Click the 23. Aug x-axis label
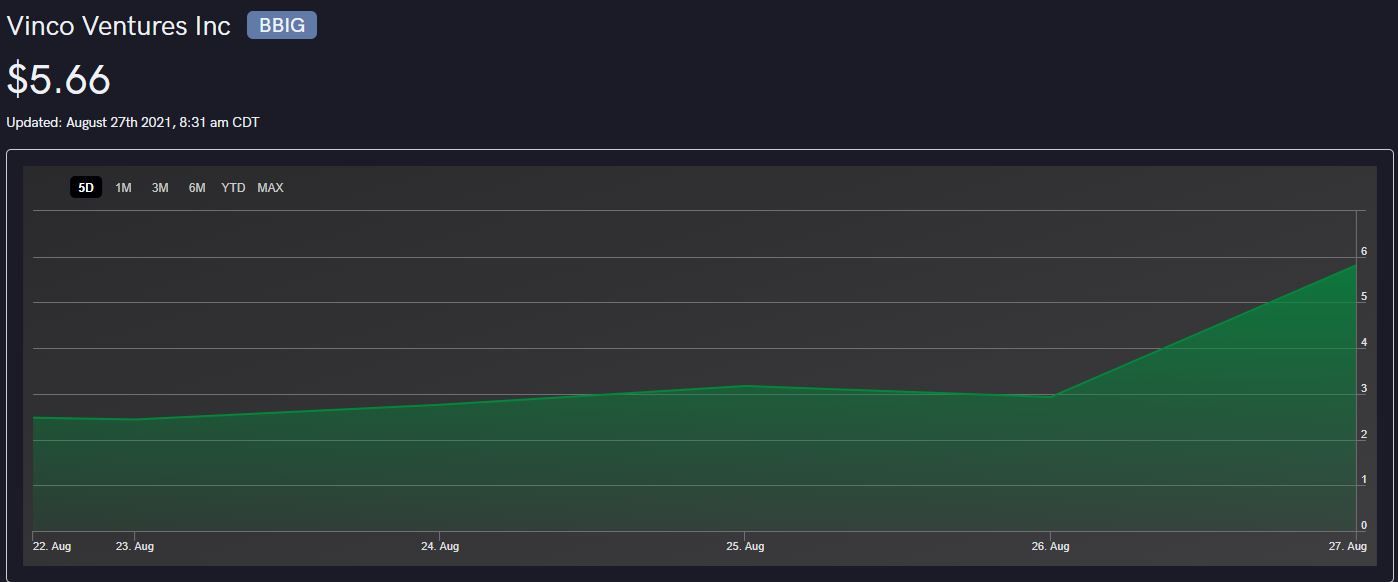This screenshot has height=582, width=1398. tap(135, 546)
